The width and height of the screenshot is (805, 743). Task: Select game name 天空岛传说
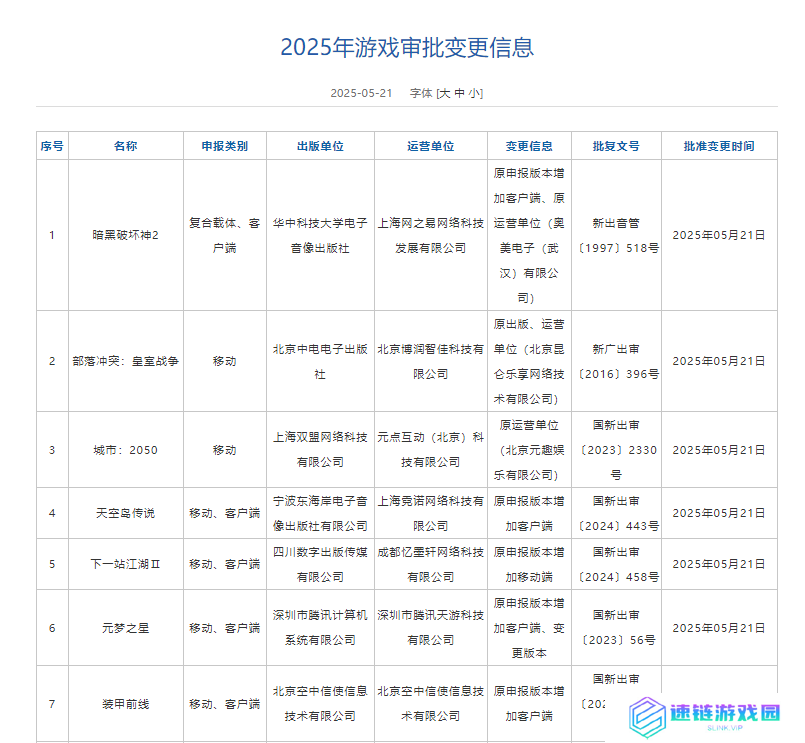coord(126,513)
